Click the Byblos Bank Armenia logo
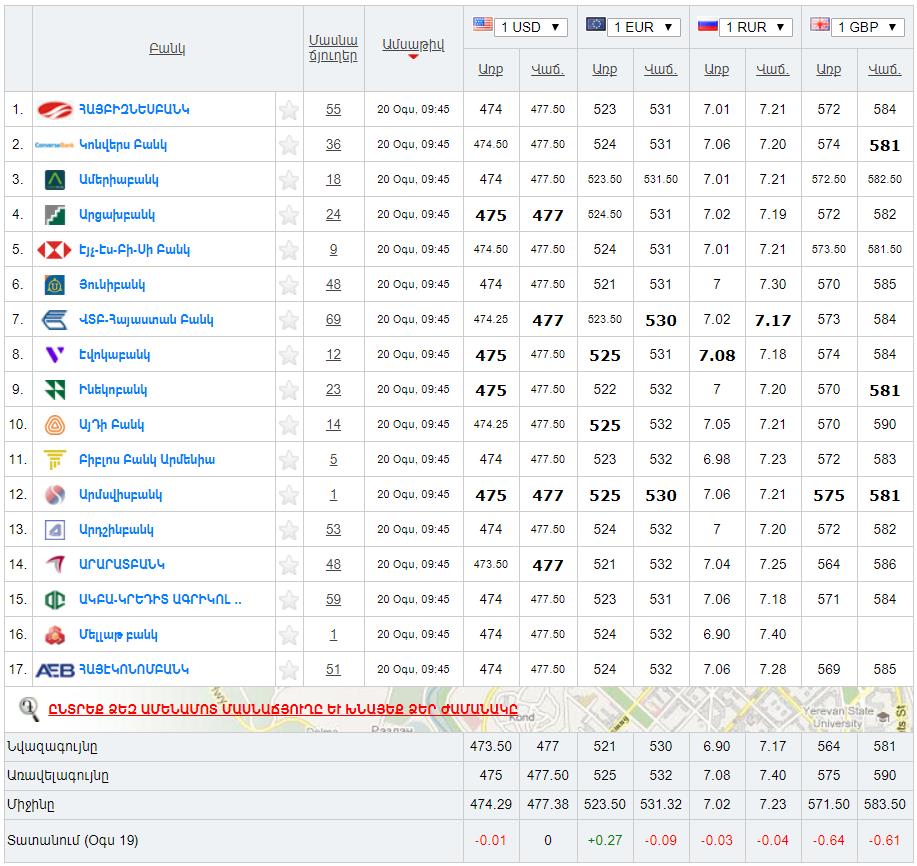Screen dimensions: 917x866 pos(55,460)
